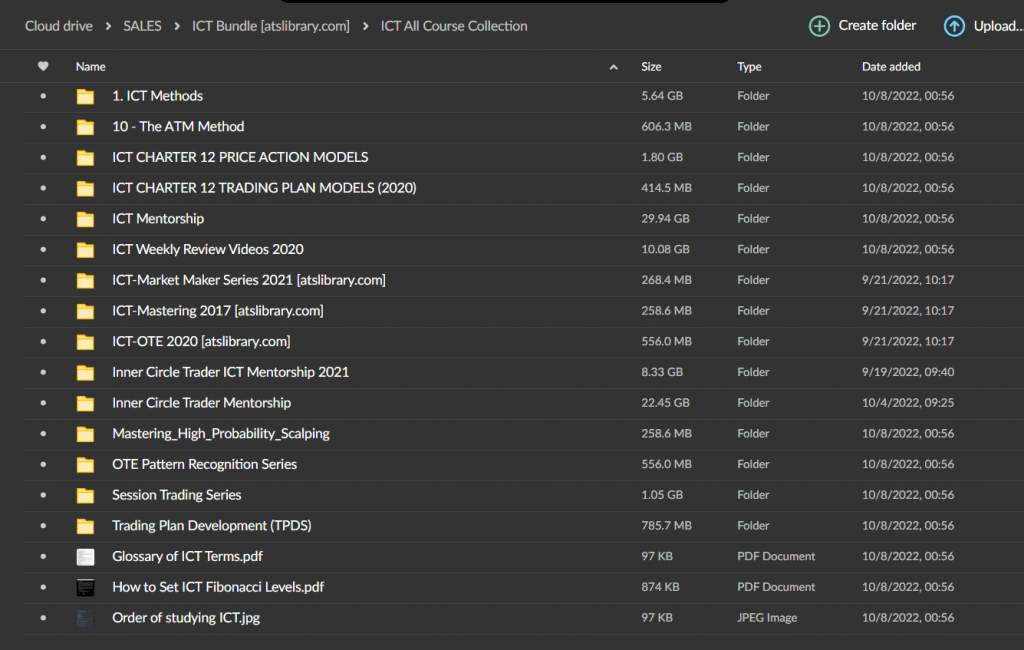Click the PDF icon for 'Glossary of ICT Terms.pdf'
This screenshot has height=650, width=1024.
pyautogui.click(x=85, y=557)
